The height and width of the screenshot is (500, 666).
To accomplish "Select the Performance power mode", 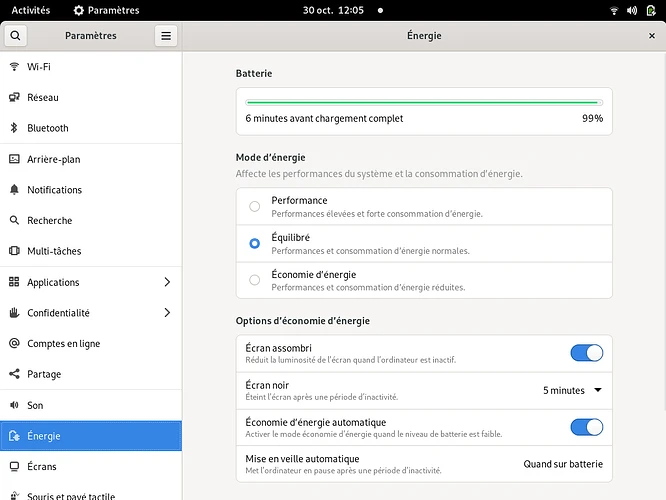I will (x=255, y=206).
